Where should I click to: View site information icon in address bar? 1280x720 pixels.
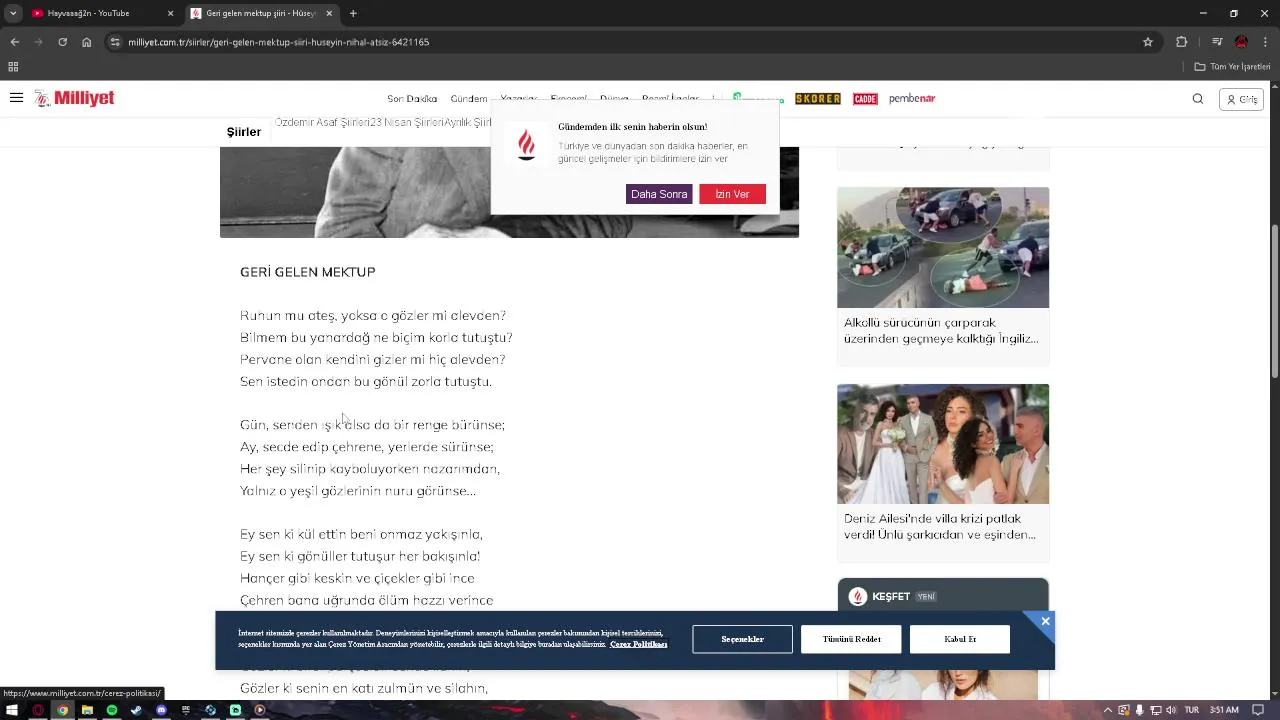pyautogui.click(x=115, y=42)
